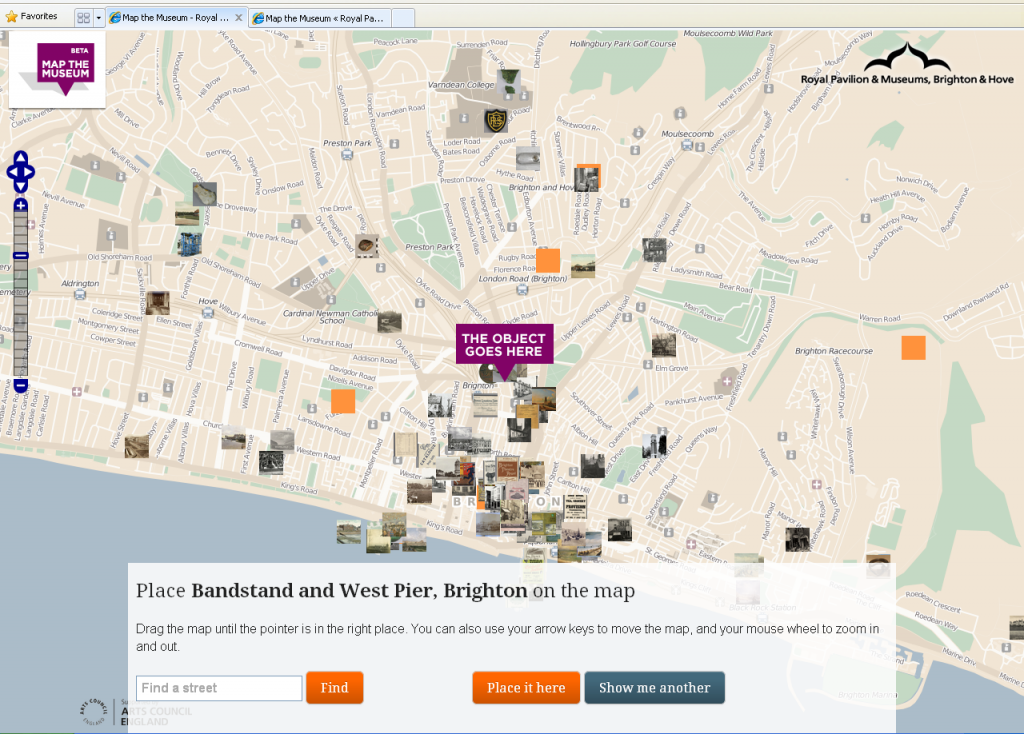Pan the map right with the right arrow
The height and width of the screenshot is (734, 1024).
(x=29, y=172)
